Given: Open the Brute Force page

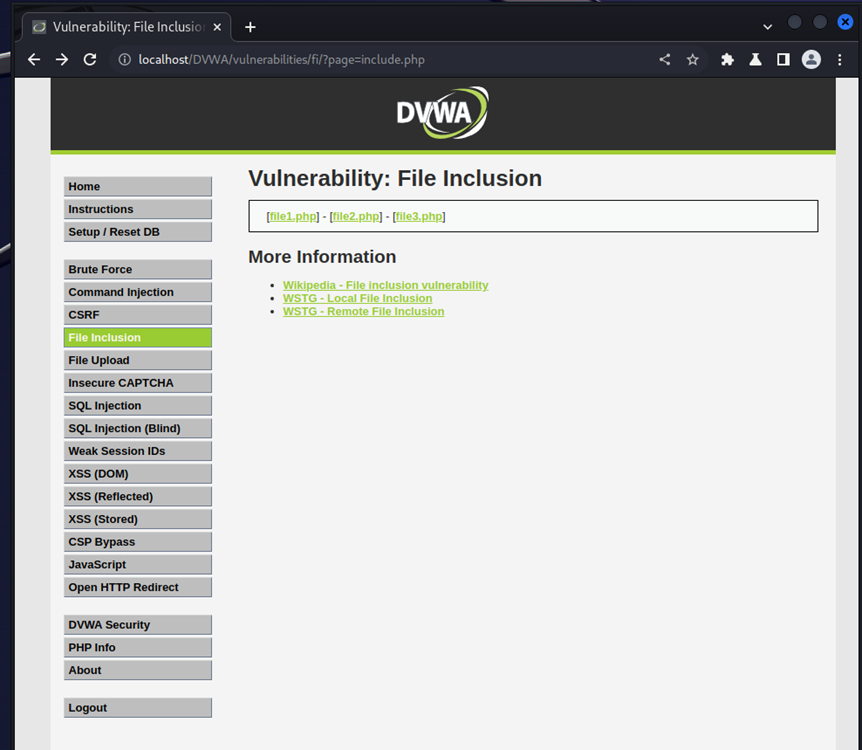Looking at the screenshot, I should [x=137, y=269].
